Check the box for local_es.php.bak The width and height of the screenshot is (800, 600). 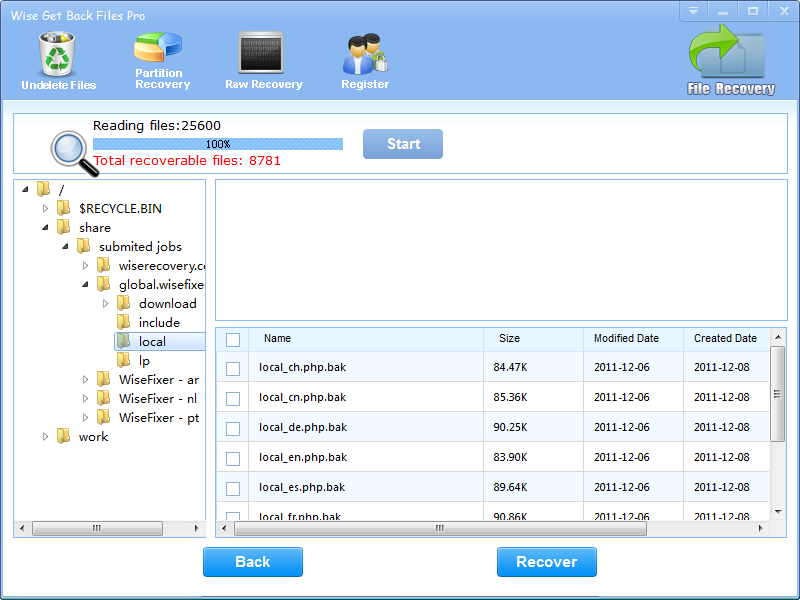[x=233, y=489]
